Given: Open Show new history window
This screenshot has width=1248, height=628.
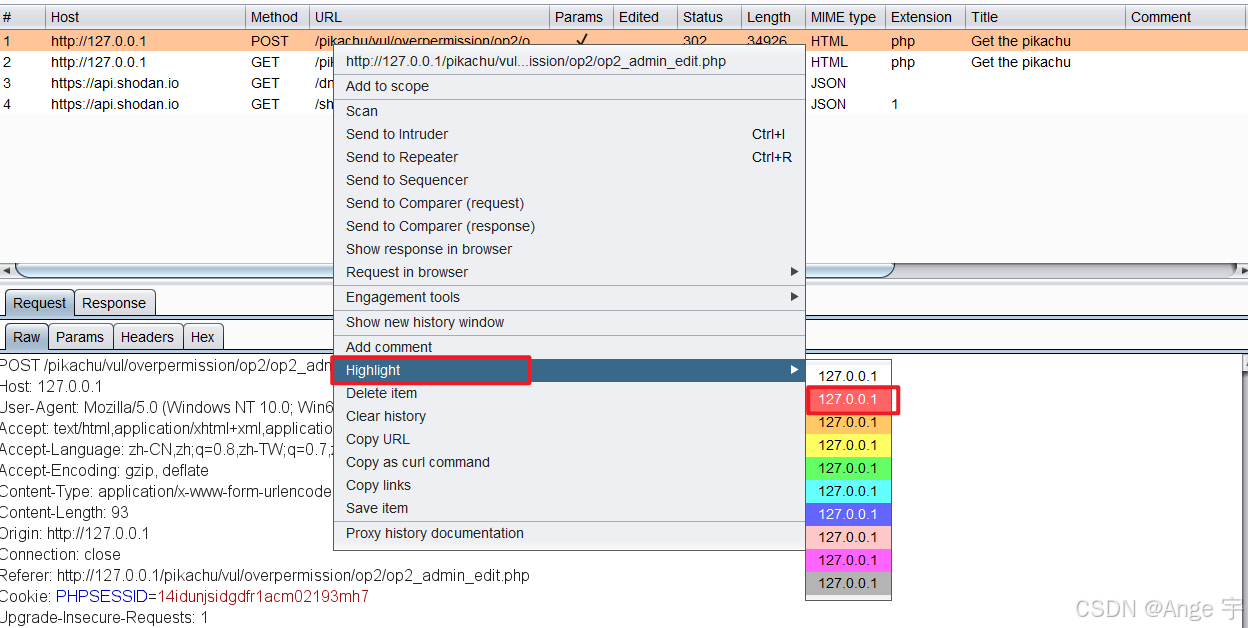Looking at the screenshot, I should (x=569, y=322).
